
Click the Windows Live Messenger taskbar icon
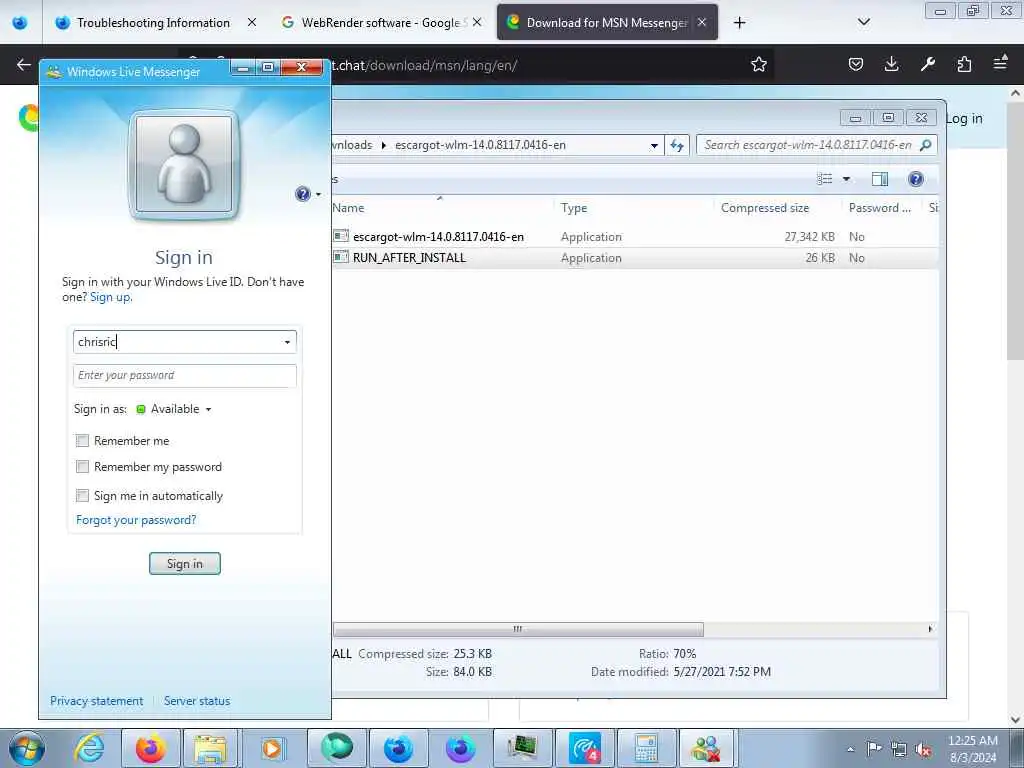pos(707,748)
